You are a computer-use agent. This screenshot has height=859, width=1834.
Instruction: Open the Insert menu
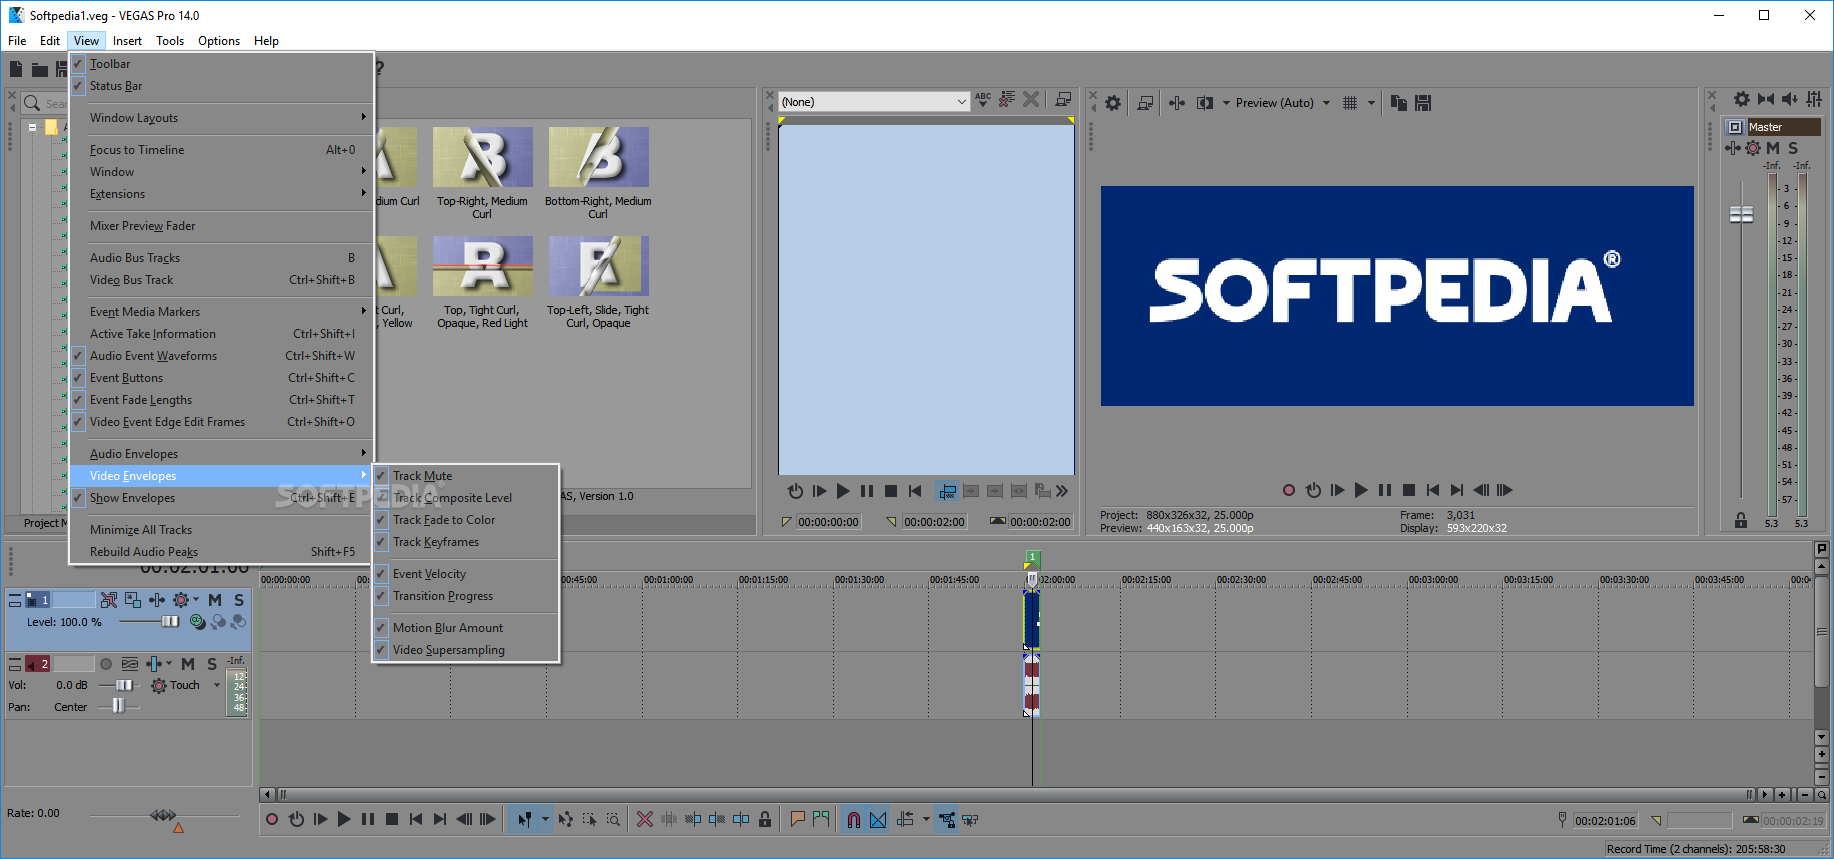[127, 41]
